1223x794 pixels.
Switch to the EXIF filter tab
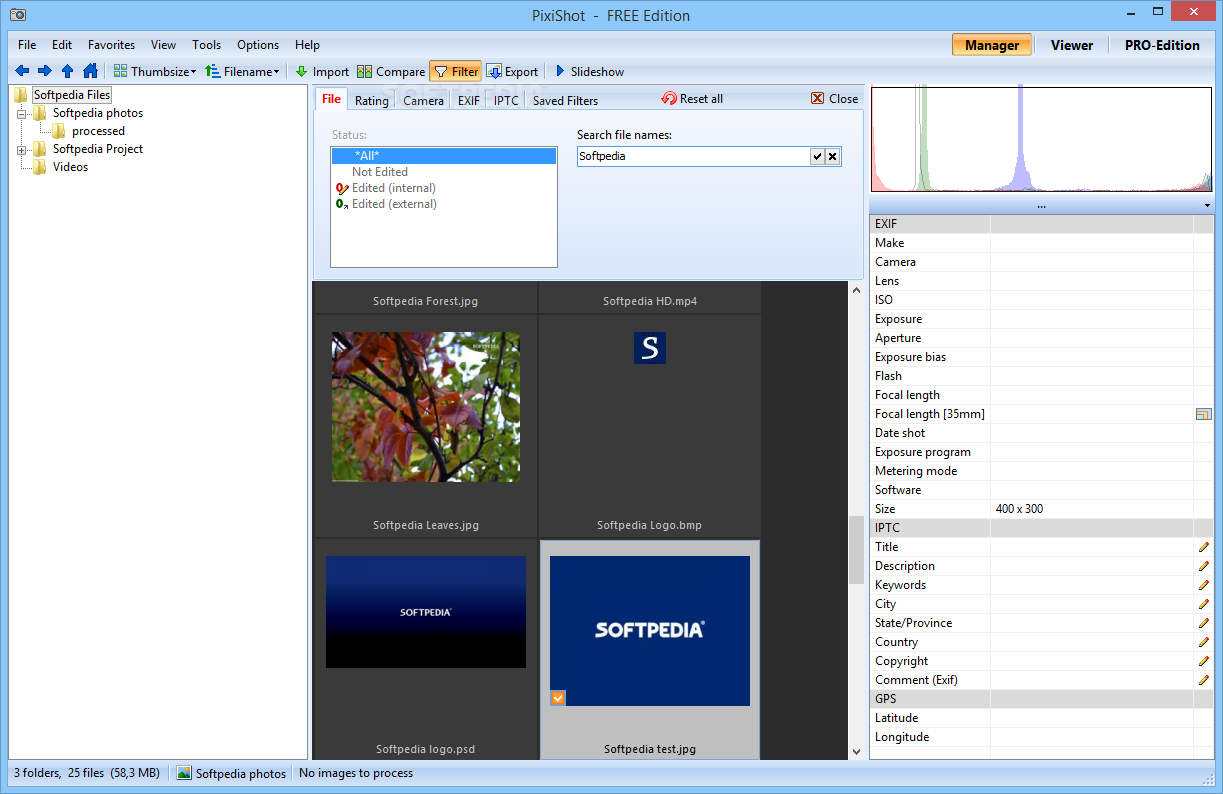point(468,100)
